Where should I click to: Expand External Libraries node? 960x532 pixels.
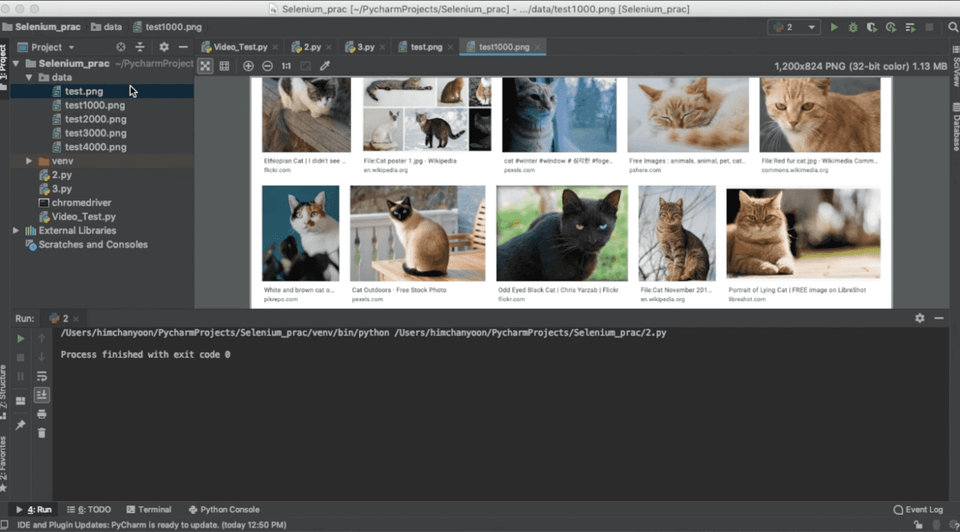[x=16, y=231]
